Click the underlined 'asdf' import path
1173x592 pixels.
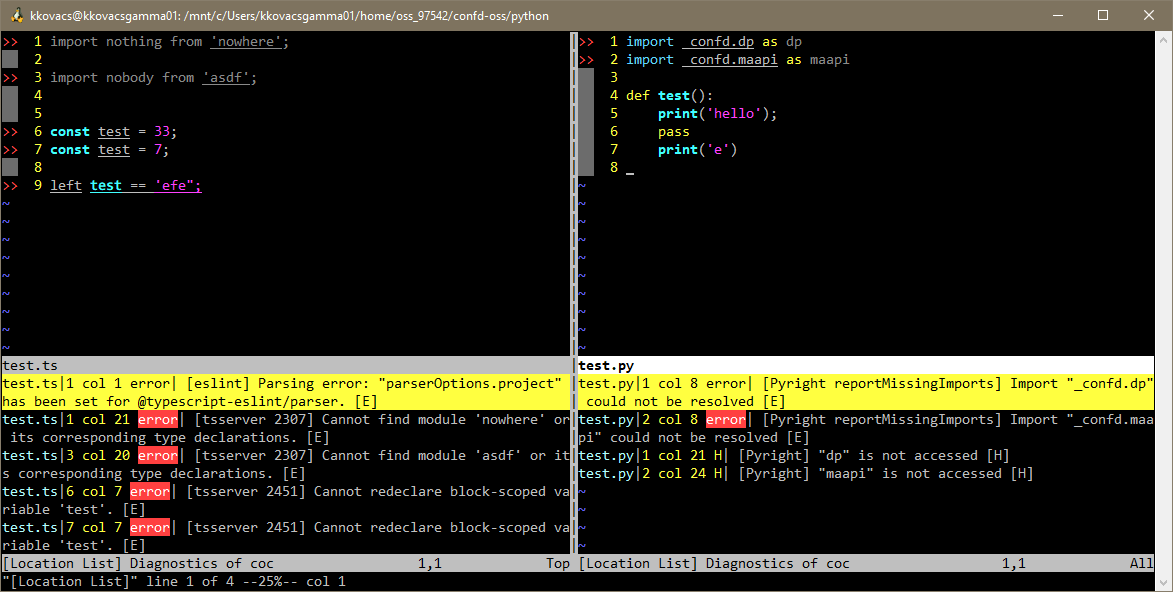(x=225, y=77)
